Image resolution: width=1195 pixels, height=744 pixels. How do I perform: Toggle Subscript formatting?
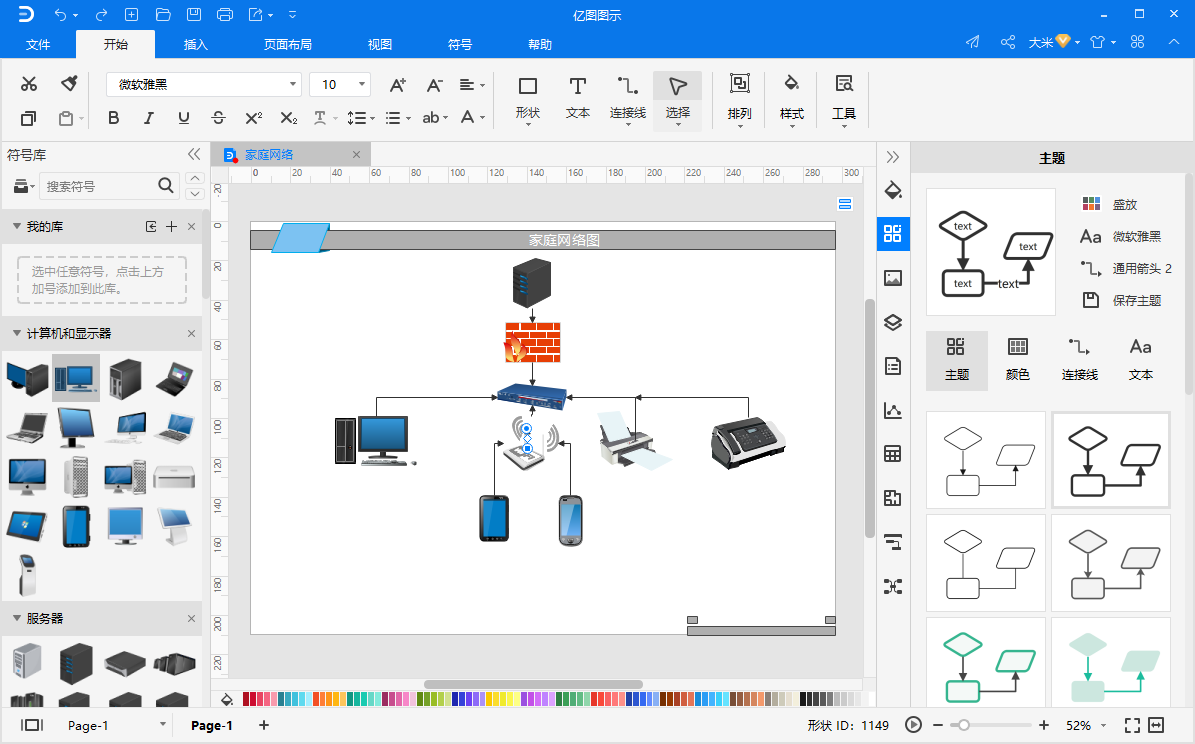(288, 117)
